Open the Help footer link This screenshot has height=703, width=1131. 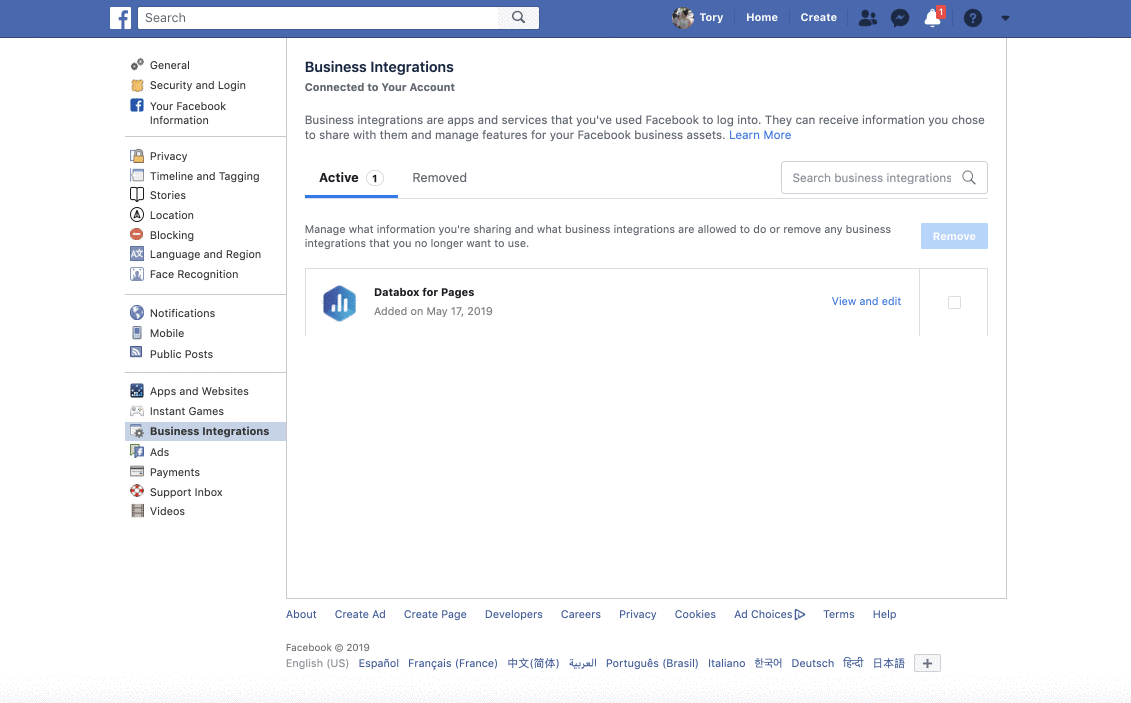click(884, 614)
